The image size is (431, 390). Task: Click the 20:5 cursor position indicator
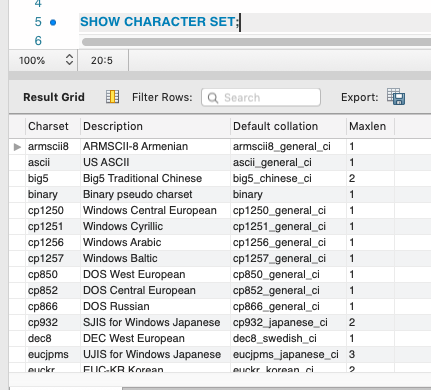(102, 60)
